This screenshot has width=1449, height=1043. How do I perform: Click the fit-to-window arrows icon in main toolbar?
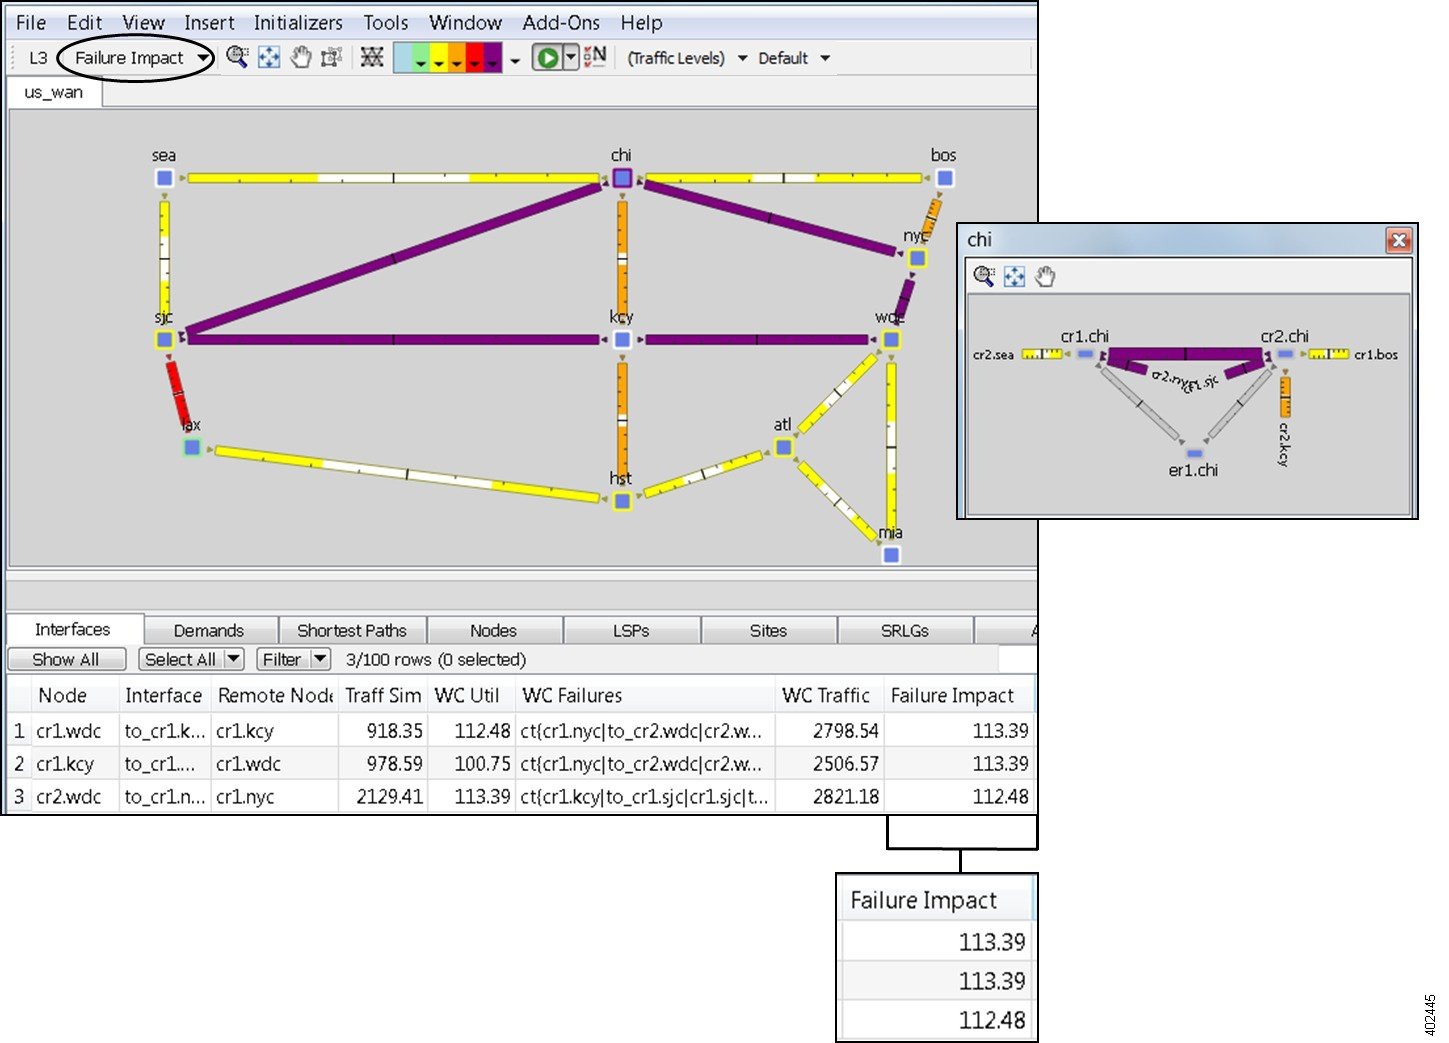[269, 57]
